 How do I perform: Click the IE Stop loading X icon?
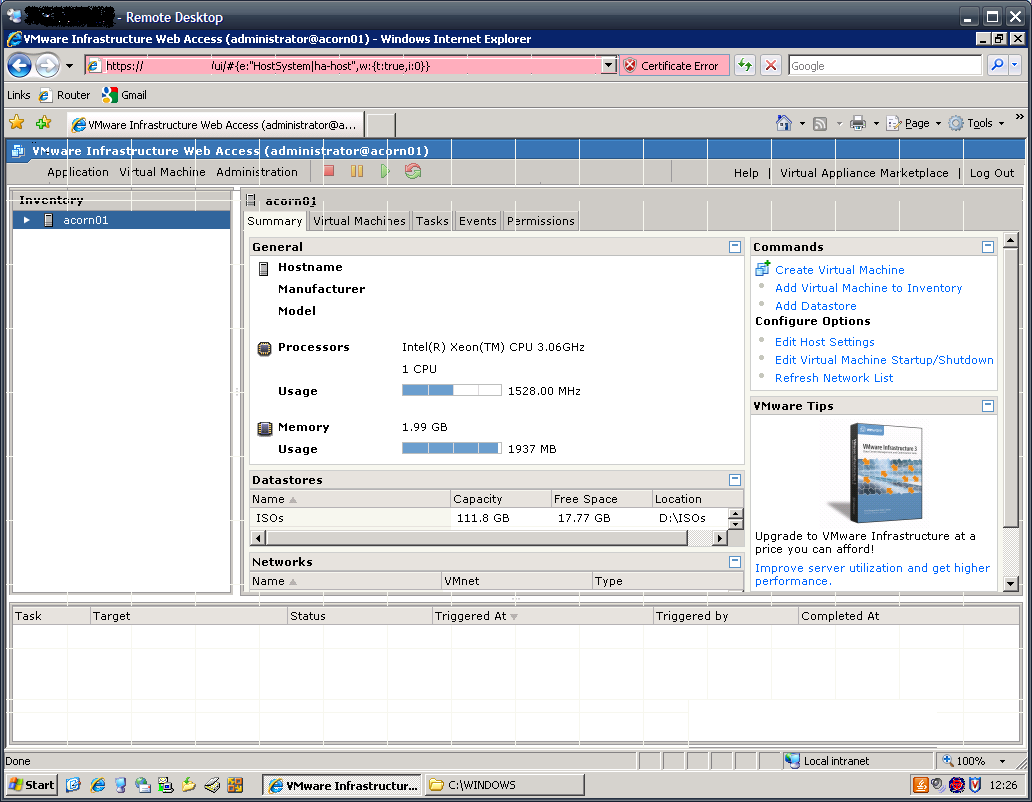[771, 65]
